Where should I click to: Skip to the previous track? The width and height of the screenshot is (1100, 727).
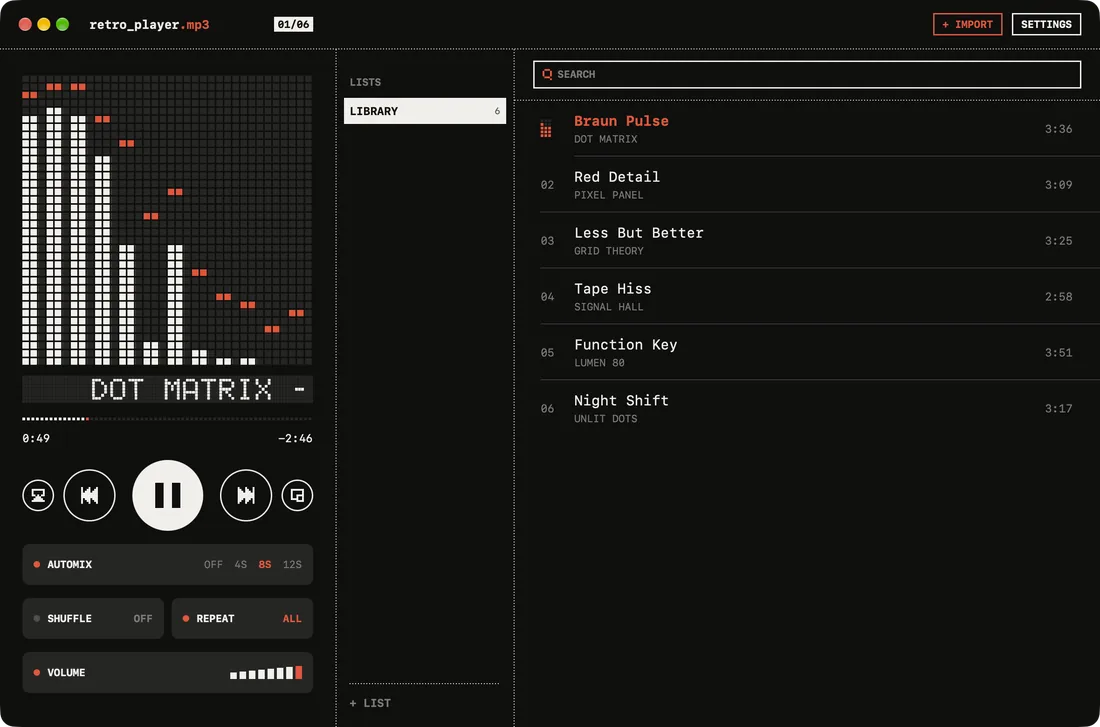coord(89,495)
